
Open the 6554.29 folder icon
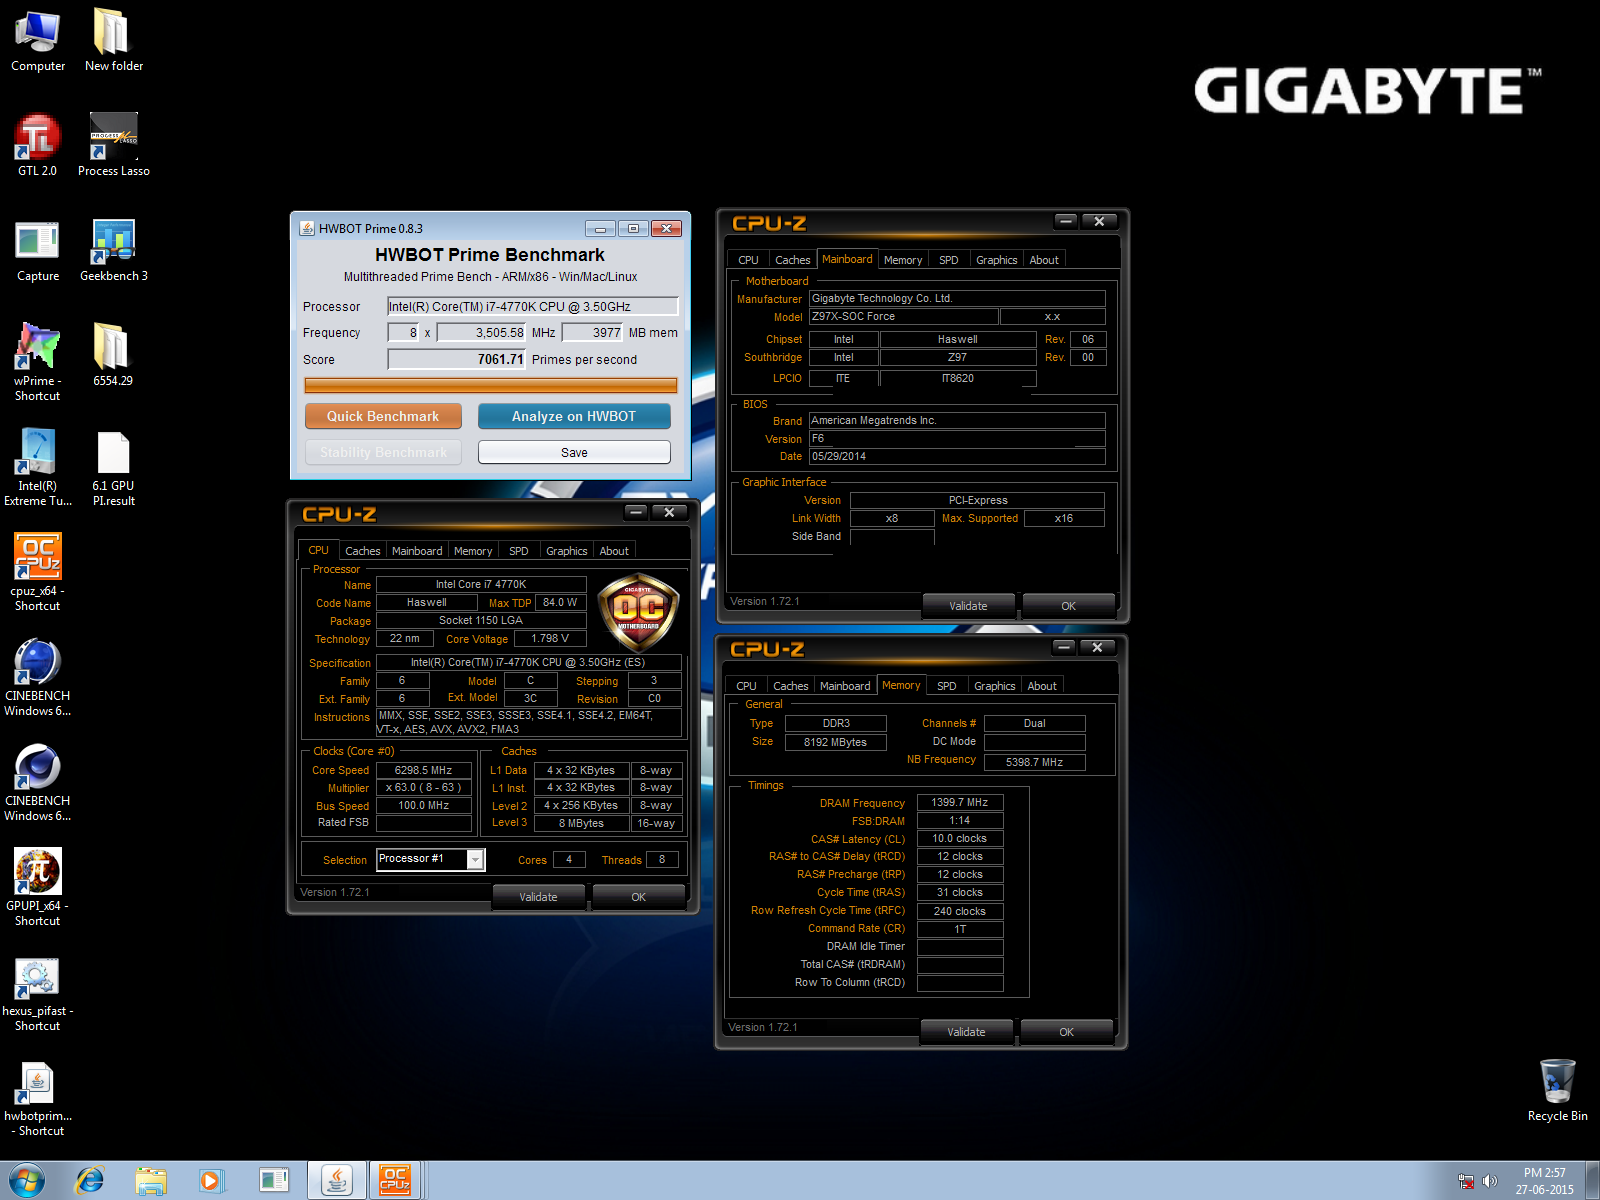click(x=113, y=355)
